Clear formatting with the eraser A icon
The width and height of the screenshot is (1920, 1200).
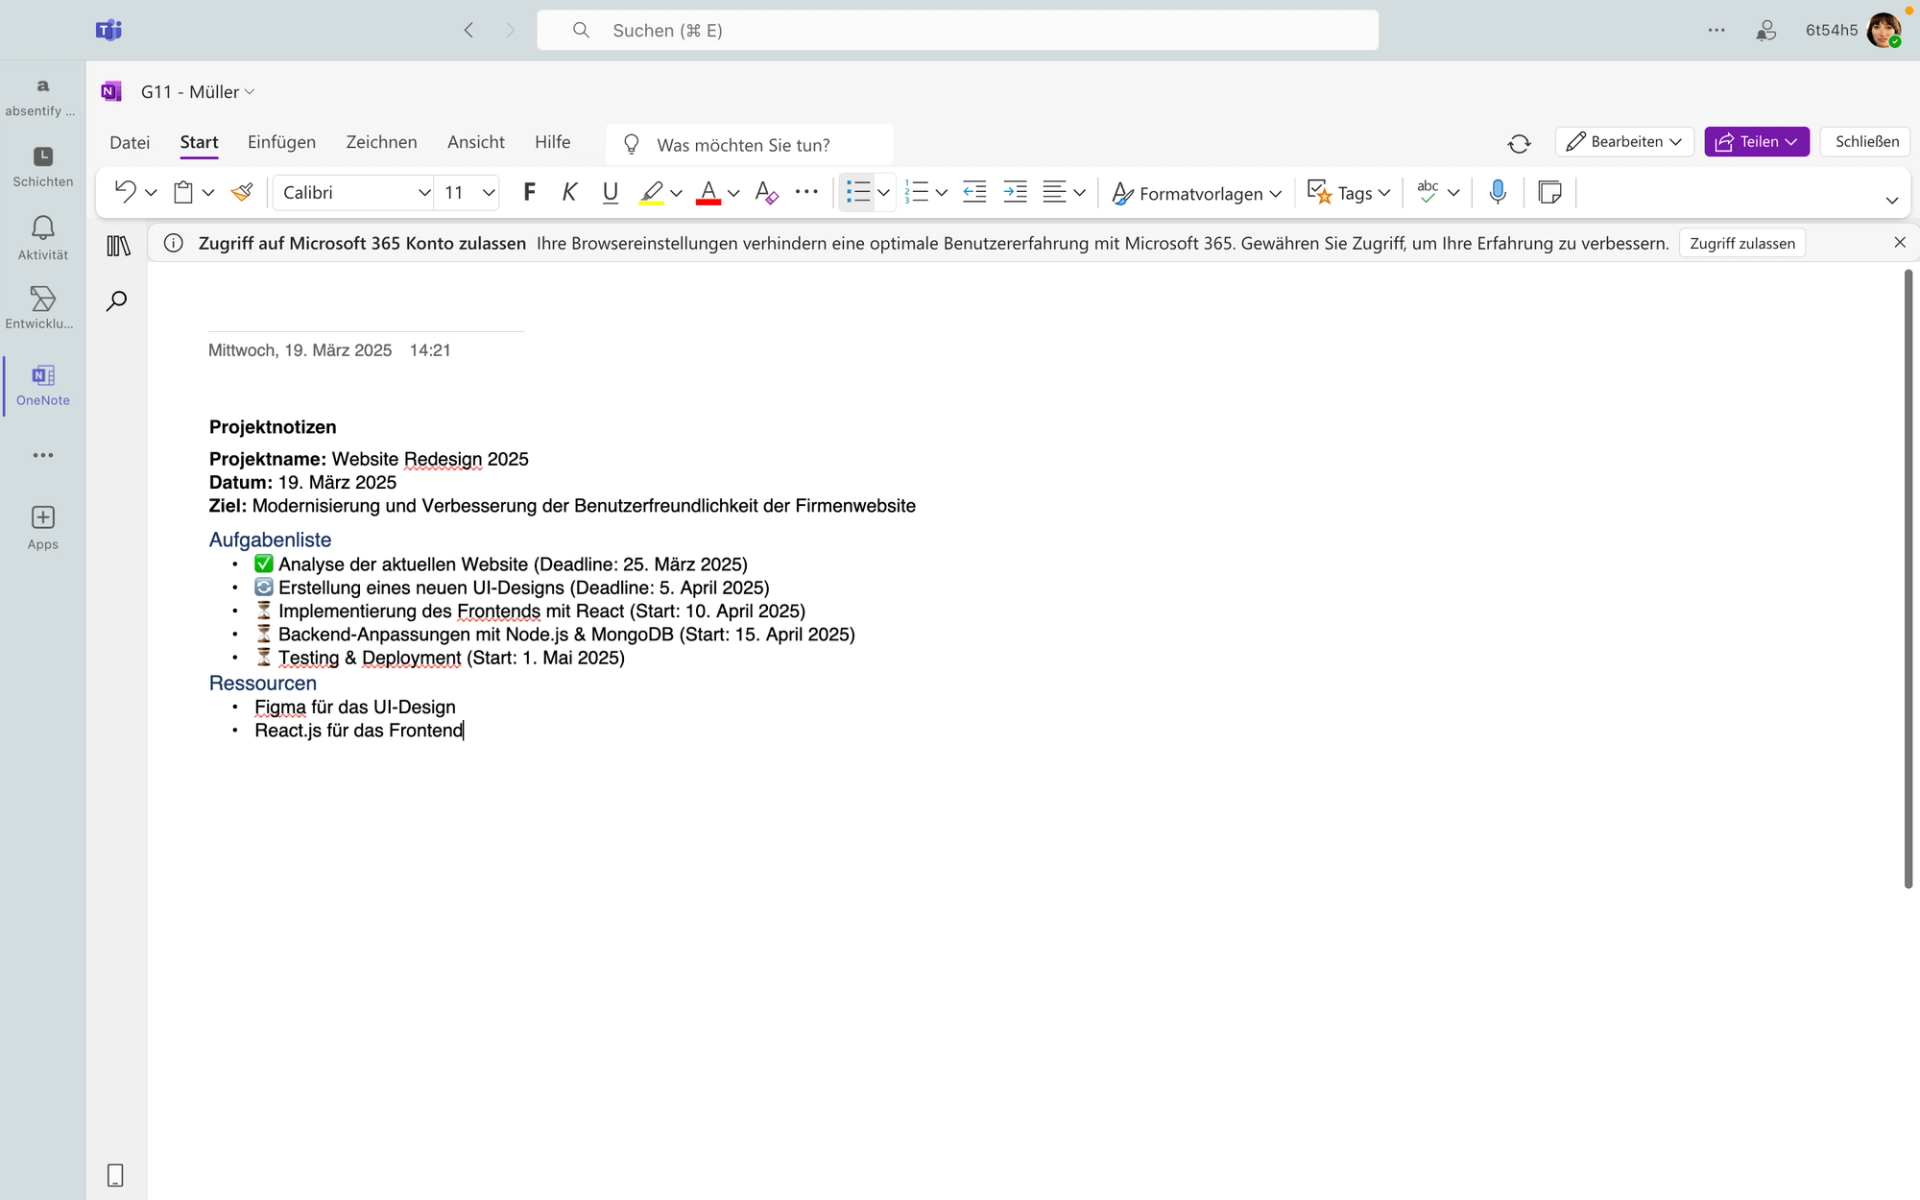[x=766, y=192]
